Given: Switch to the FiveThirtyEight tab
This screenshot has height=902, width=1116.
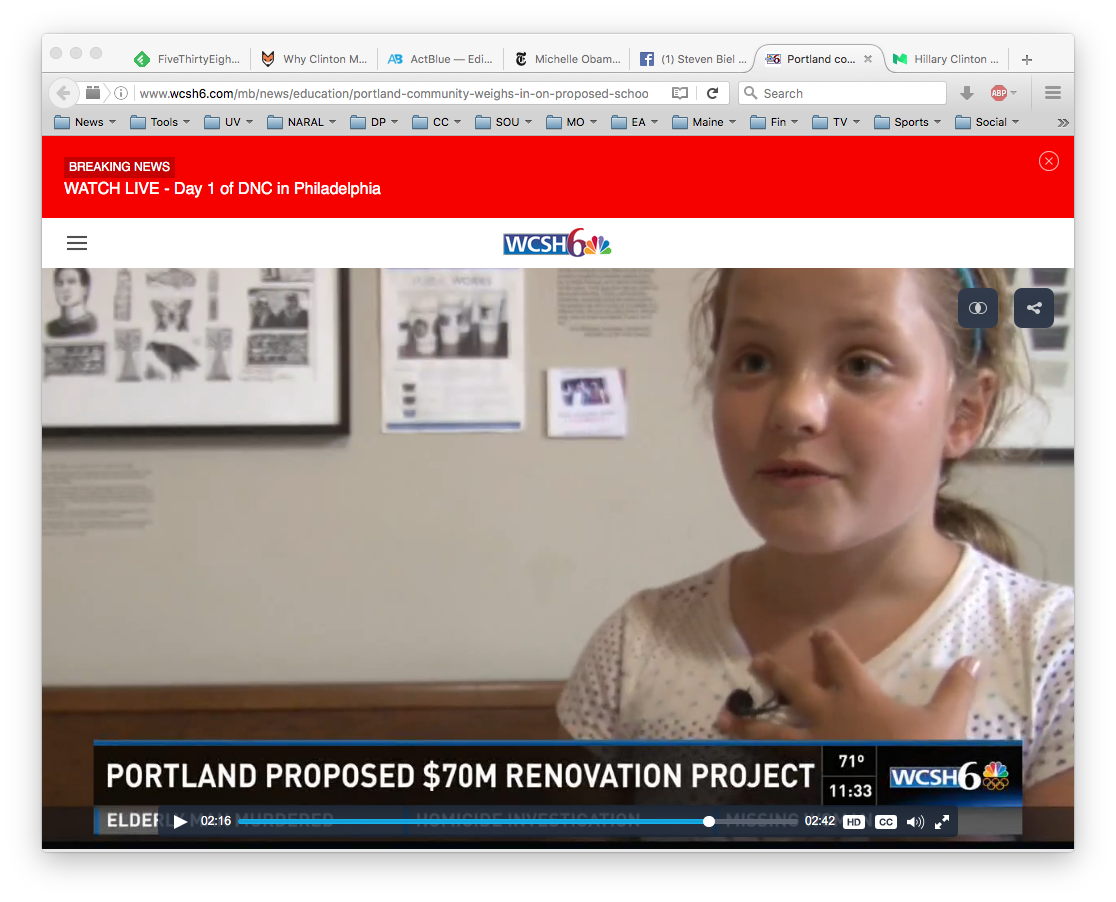Looking at the screenshot, I should click(x=187, y=59).
